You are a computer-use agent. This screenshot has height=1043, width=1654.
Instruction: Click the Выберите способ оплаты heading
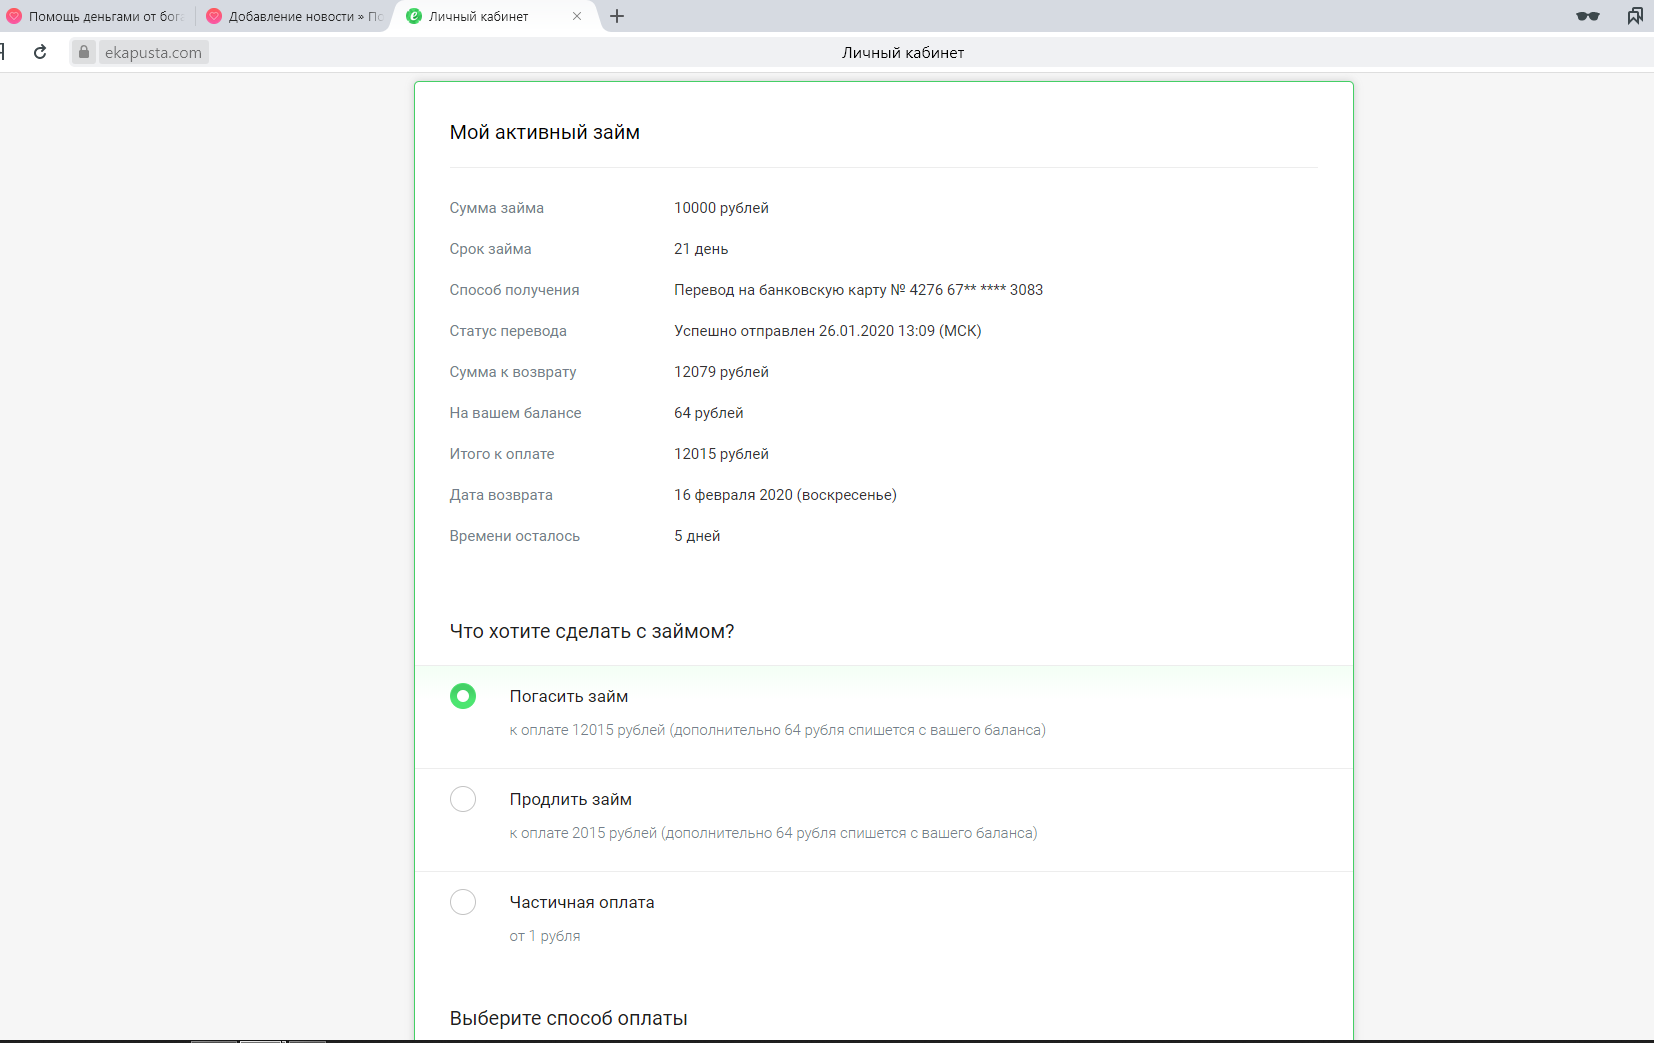(x=568, y=1018)
